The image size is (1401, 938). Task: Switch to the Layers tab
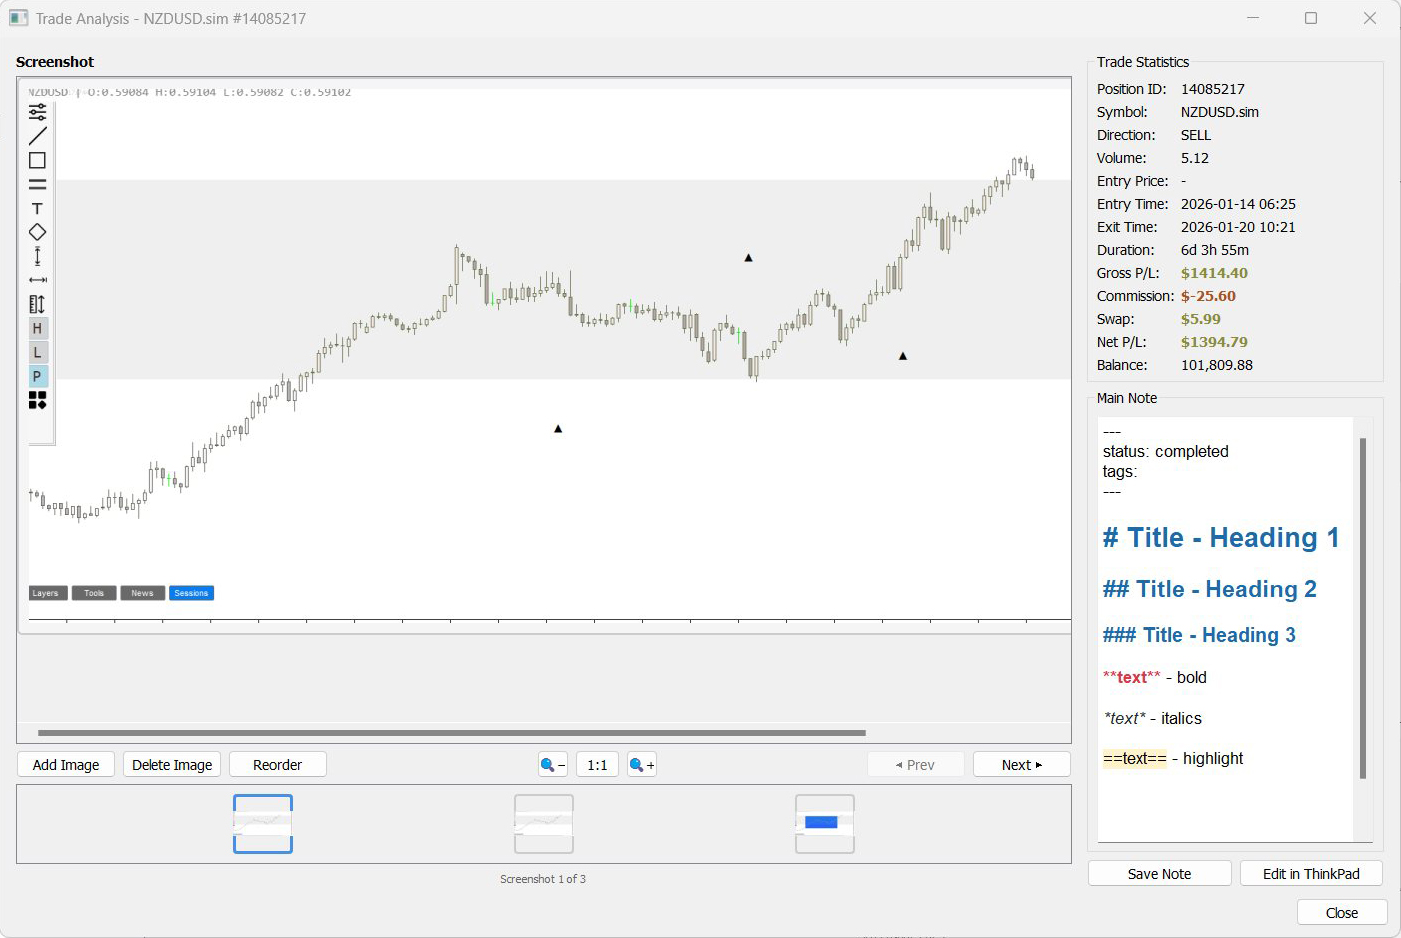(47, 592)
